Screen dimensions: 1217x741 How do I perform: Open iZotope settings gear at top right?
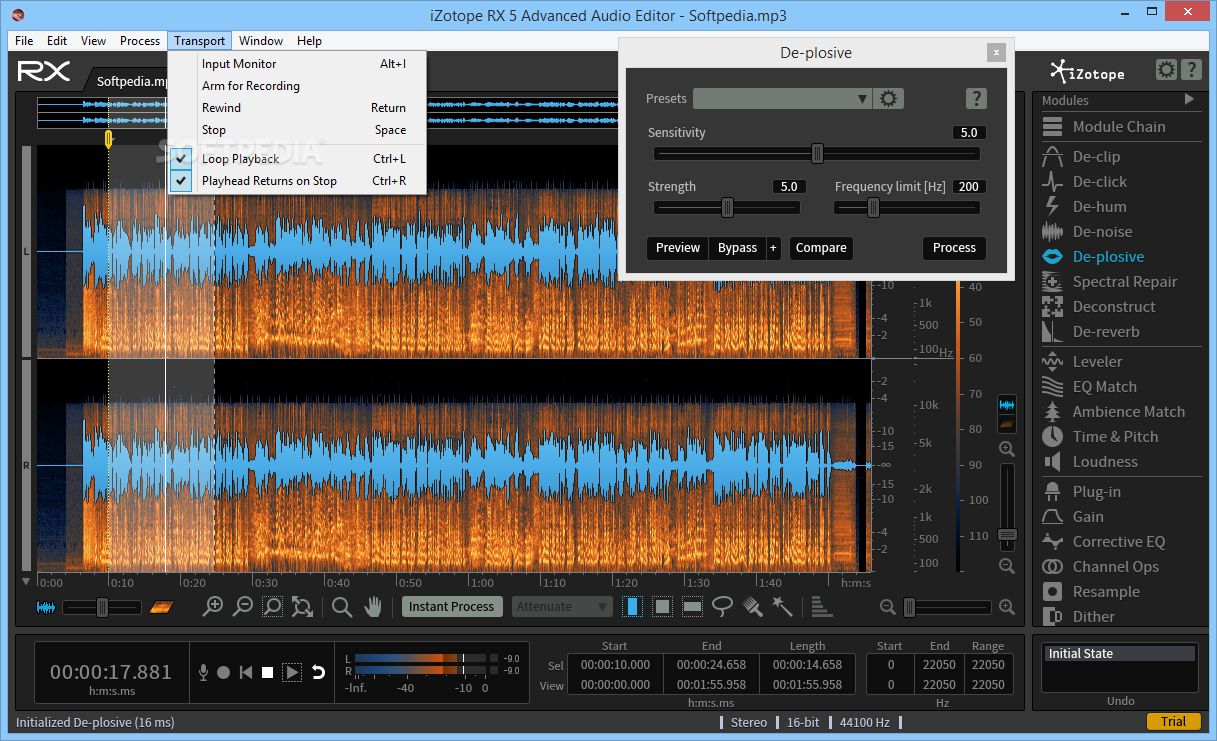click(x=1166, y=70)
